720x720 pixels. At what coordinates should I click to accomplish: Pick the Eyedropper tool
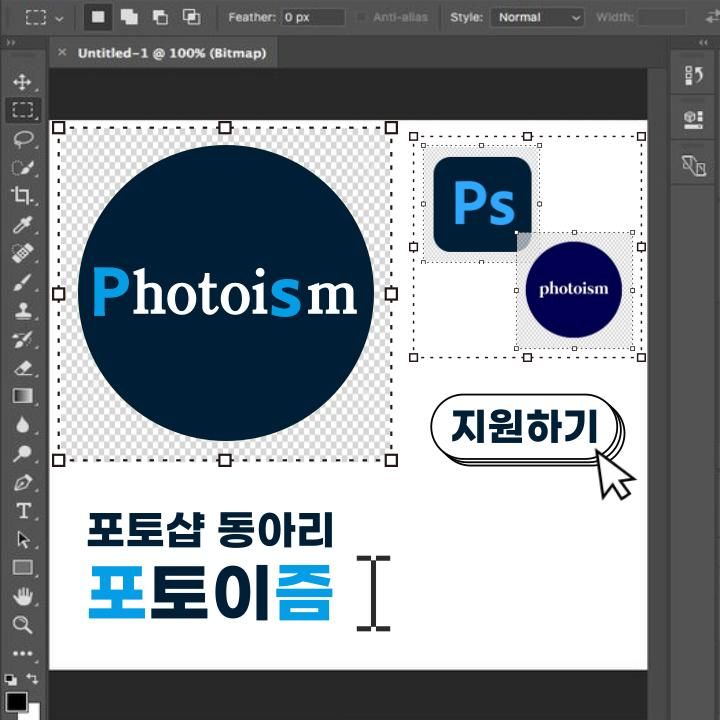click(x=22, y=225)
